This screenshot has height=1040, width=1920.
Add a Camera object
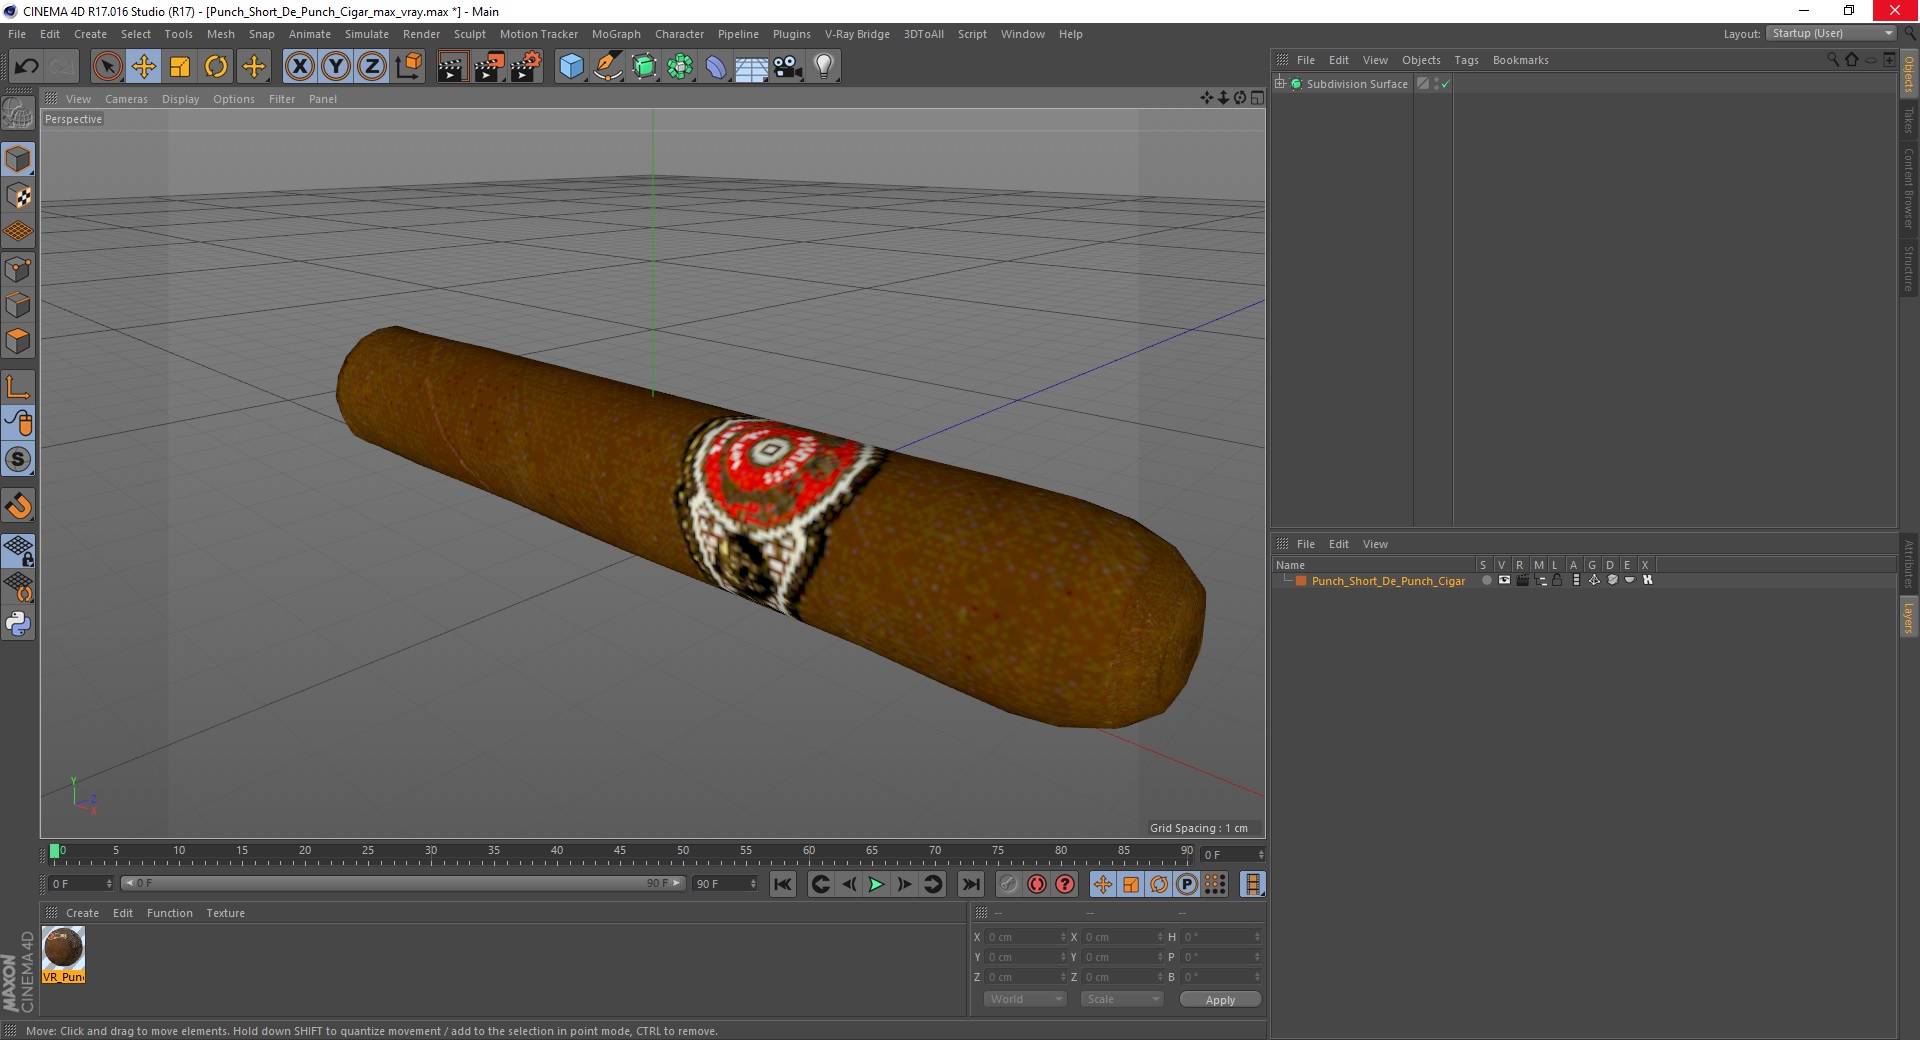[788, 67]
